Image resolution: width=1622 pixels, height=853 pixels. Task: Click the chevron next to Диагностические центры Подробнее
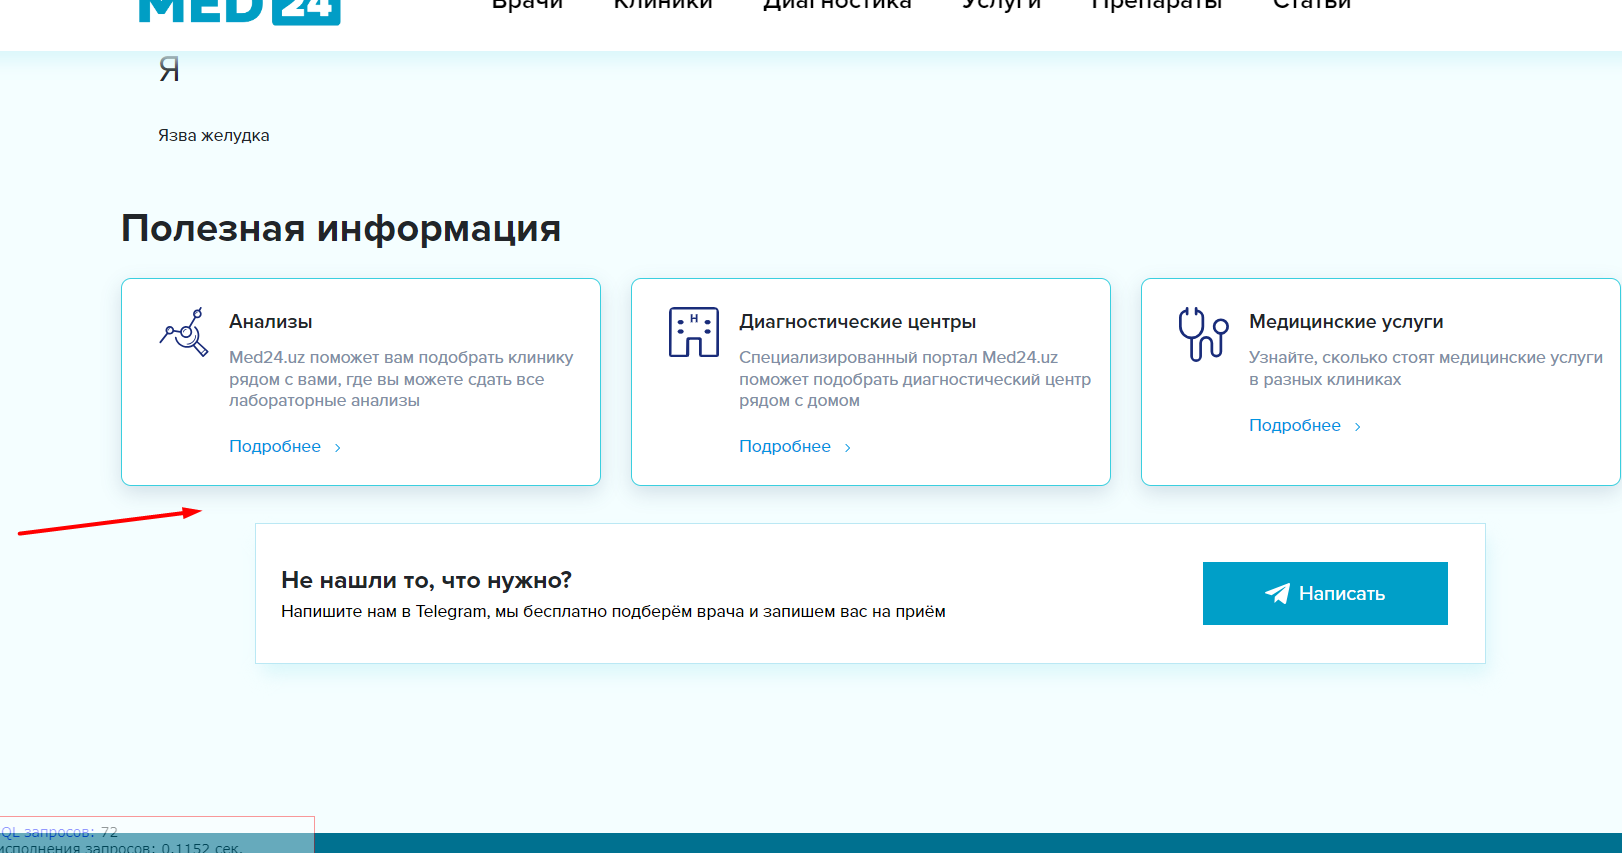click(848, 448)
